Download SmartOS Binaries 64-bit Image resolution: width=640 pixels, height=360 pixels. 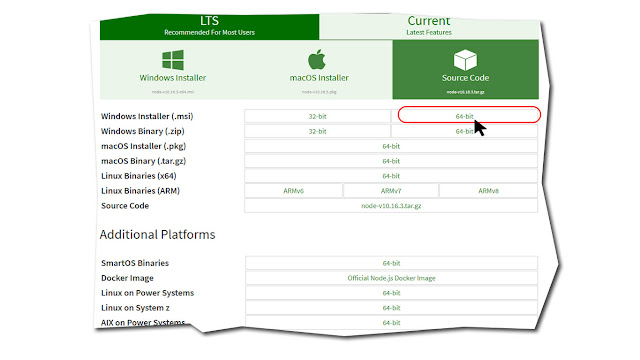391,263
